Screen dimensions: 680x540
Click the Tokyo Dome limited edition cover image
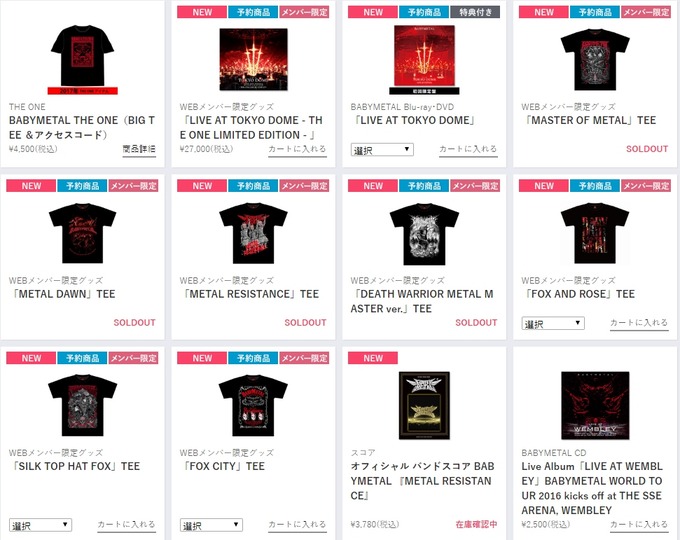[253, 59]
